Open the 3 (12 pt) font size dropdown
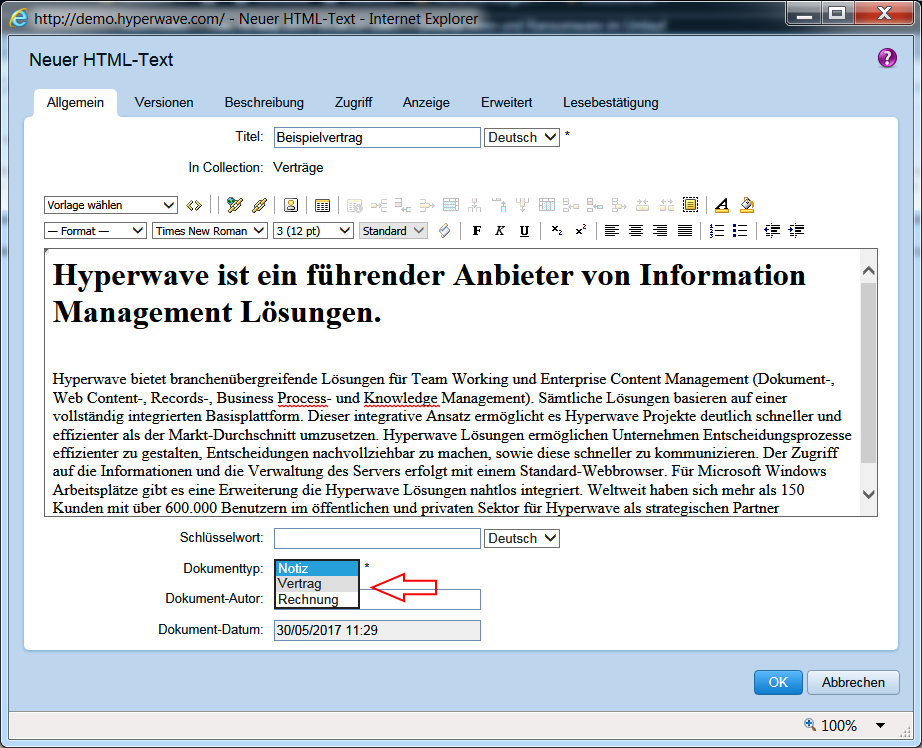This screenshot has width=922, height=748. tap(313, 231)
